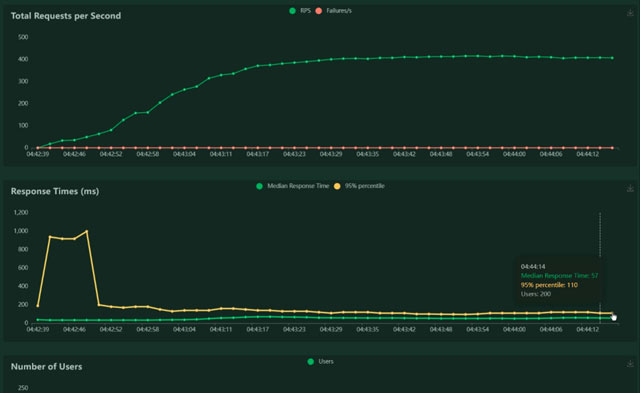Viewport: 640px width, 393px height.
Task: Download the Response Times chart image
Action: 630,189
